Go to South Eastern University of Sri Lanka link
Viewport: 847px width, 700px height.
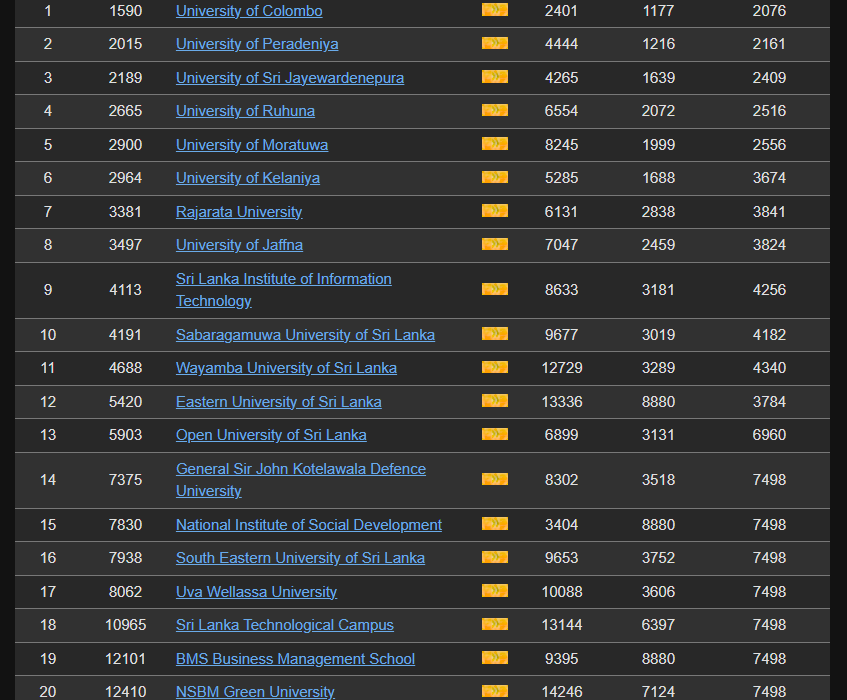(300, 558)
